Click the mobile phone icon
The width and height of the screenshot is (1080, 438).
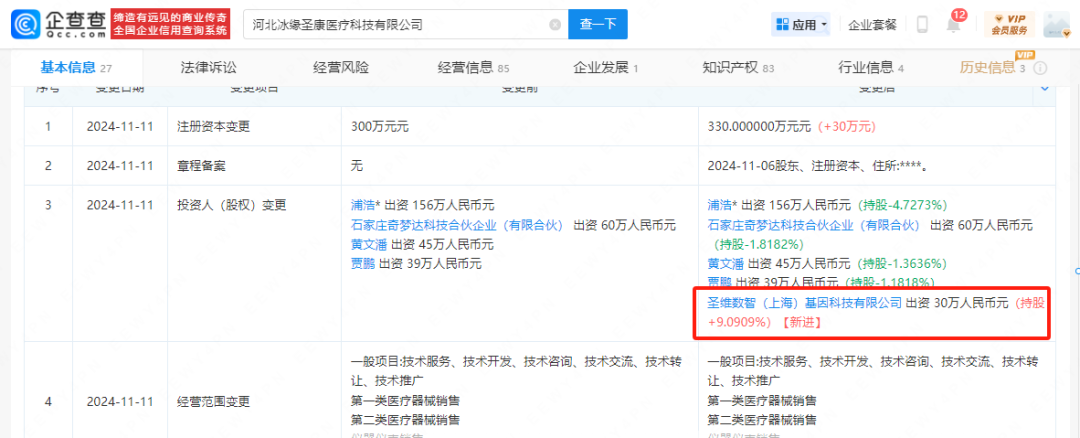922,25
